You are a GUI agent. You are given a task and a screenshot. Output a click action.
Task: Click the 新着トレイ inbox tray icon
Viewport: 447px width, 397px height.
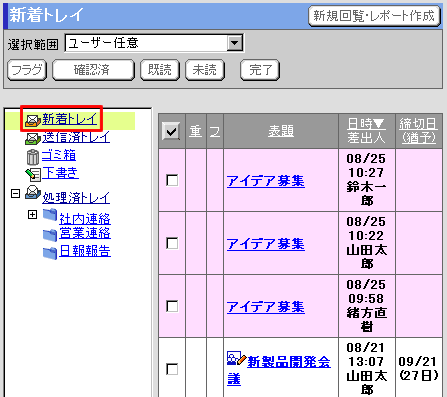(33, 120)
